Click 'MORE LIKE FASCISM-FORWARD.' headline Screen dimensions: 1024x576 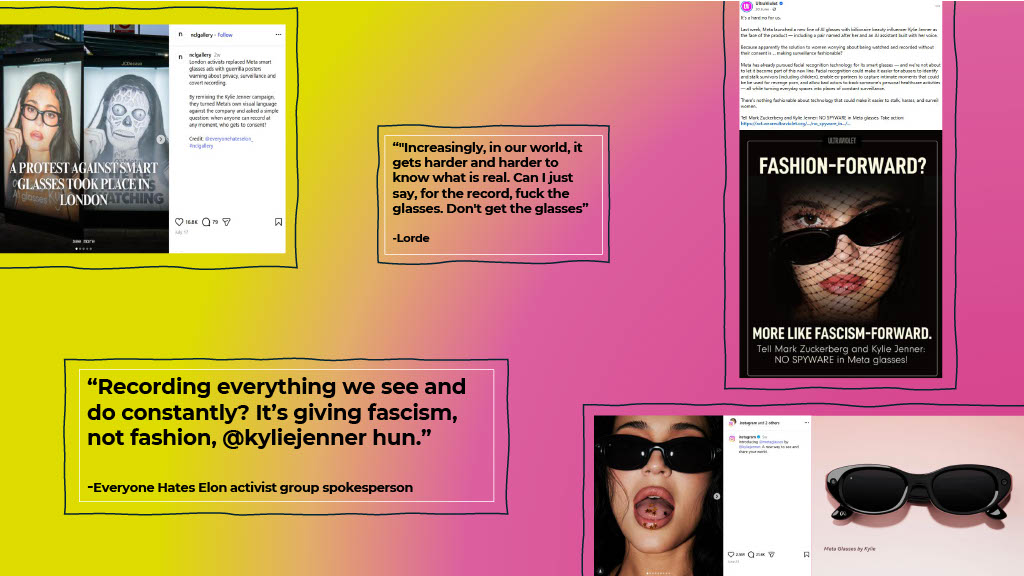pos(841,333)
